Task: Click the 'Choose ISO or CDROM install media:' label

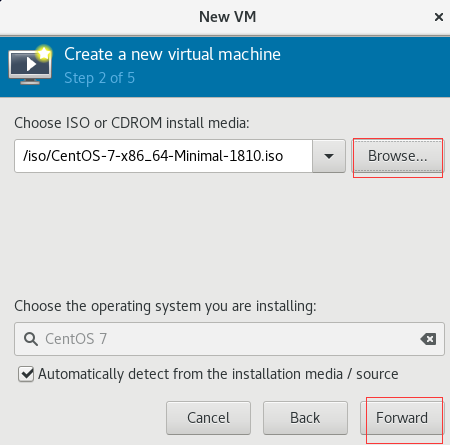Action: (132, 123)
